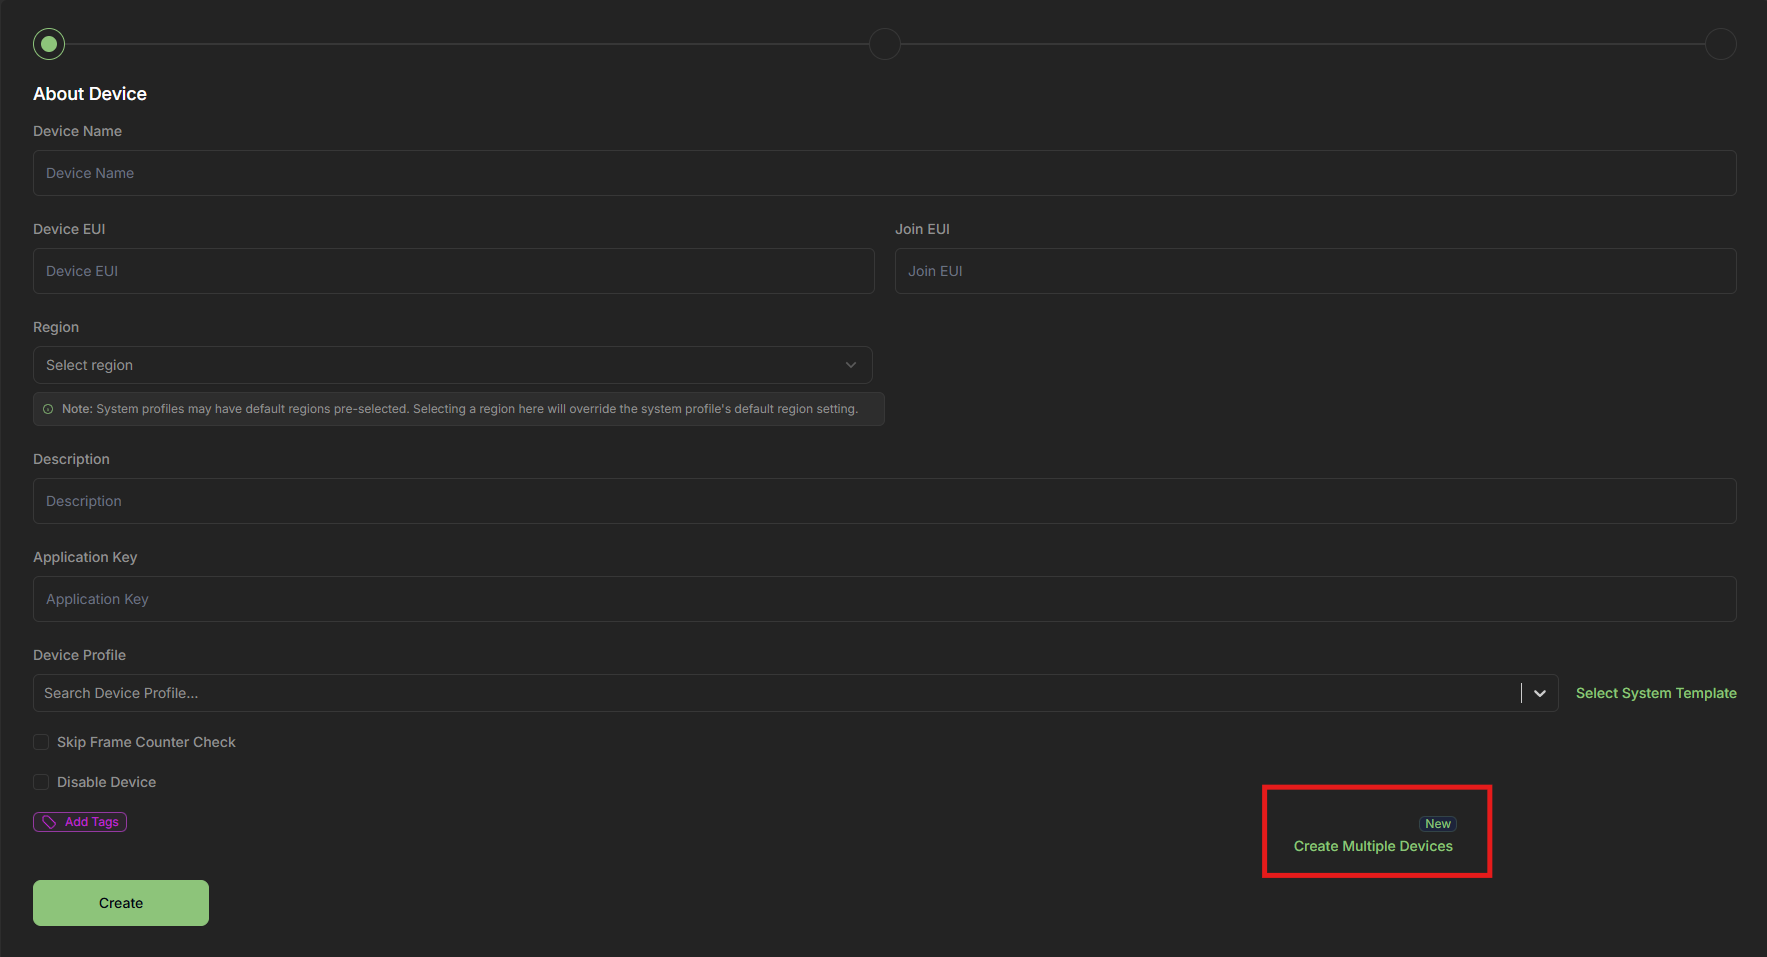This screenshot has height=957, width=1767.
Task: Click the Create button
Action: click(x=120, y=902)
